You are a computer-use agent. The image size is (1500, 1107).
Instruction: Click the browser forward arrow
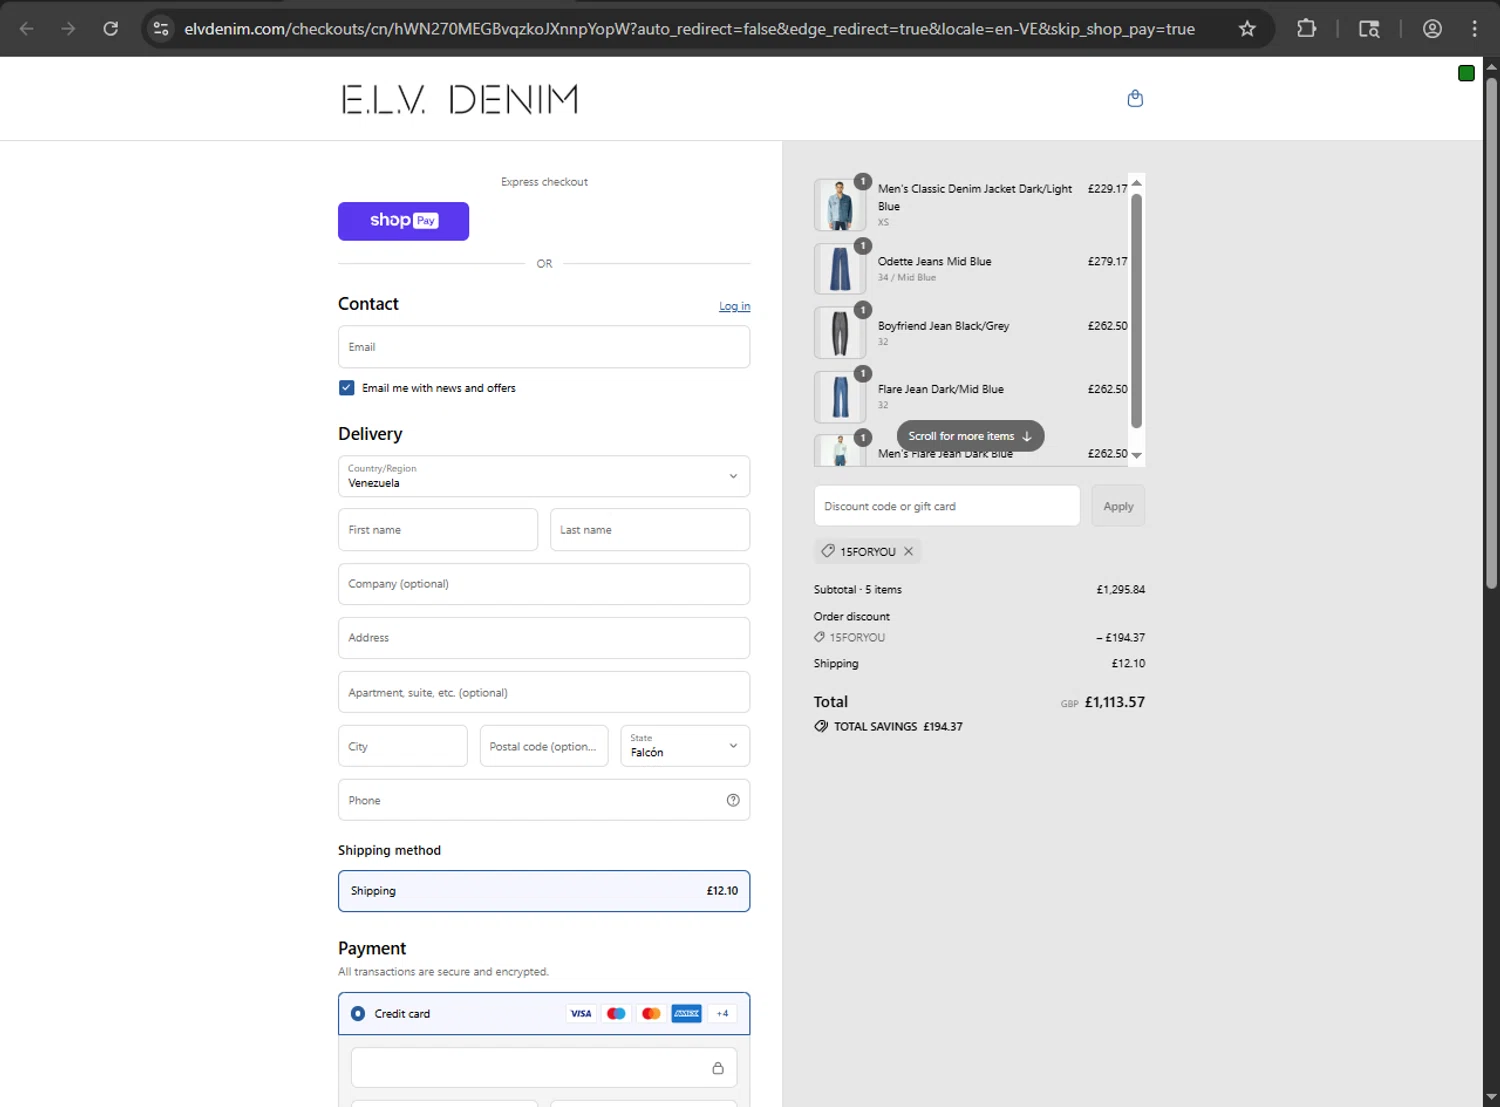pyautogui.click(x=68, y=29)
